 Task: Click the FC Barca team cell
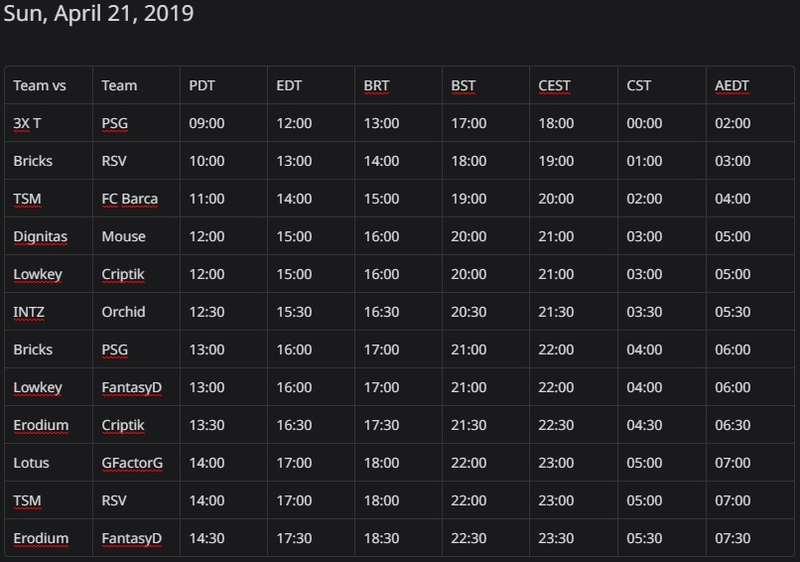tap(136, 198)
